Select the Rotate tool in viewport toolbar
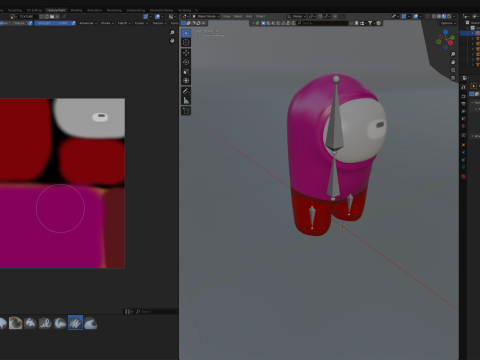 point(186,62)
